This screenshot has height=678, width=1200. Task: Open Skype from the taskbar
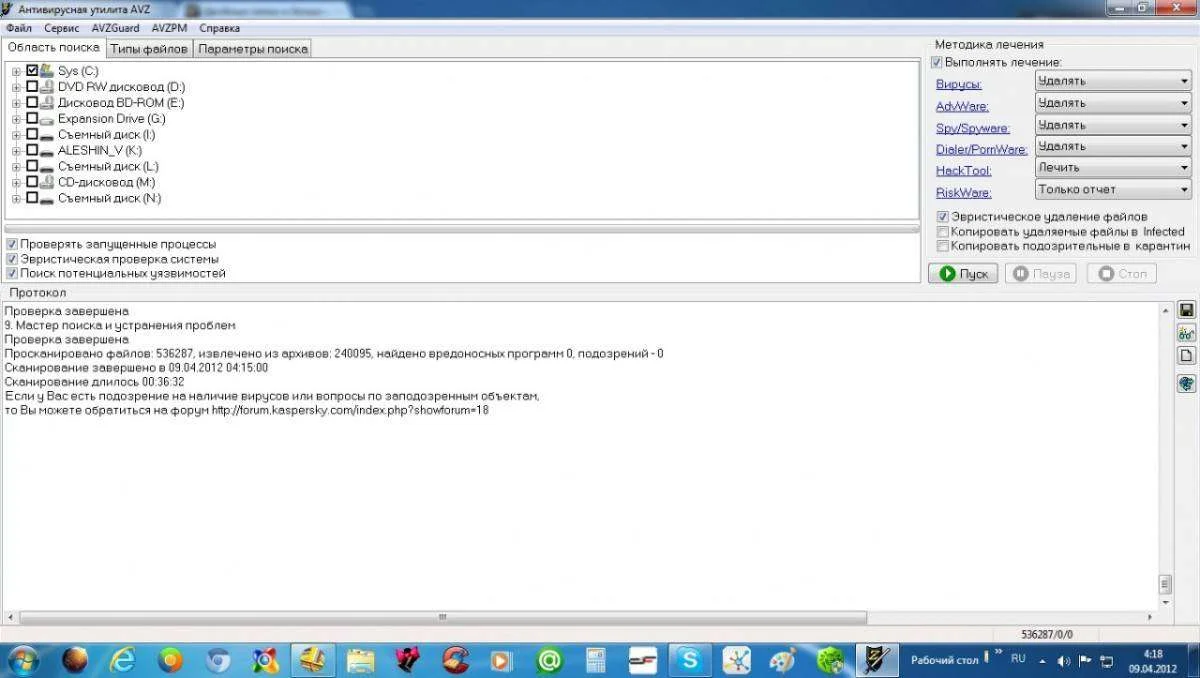tap(689, 660)
